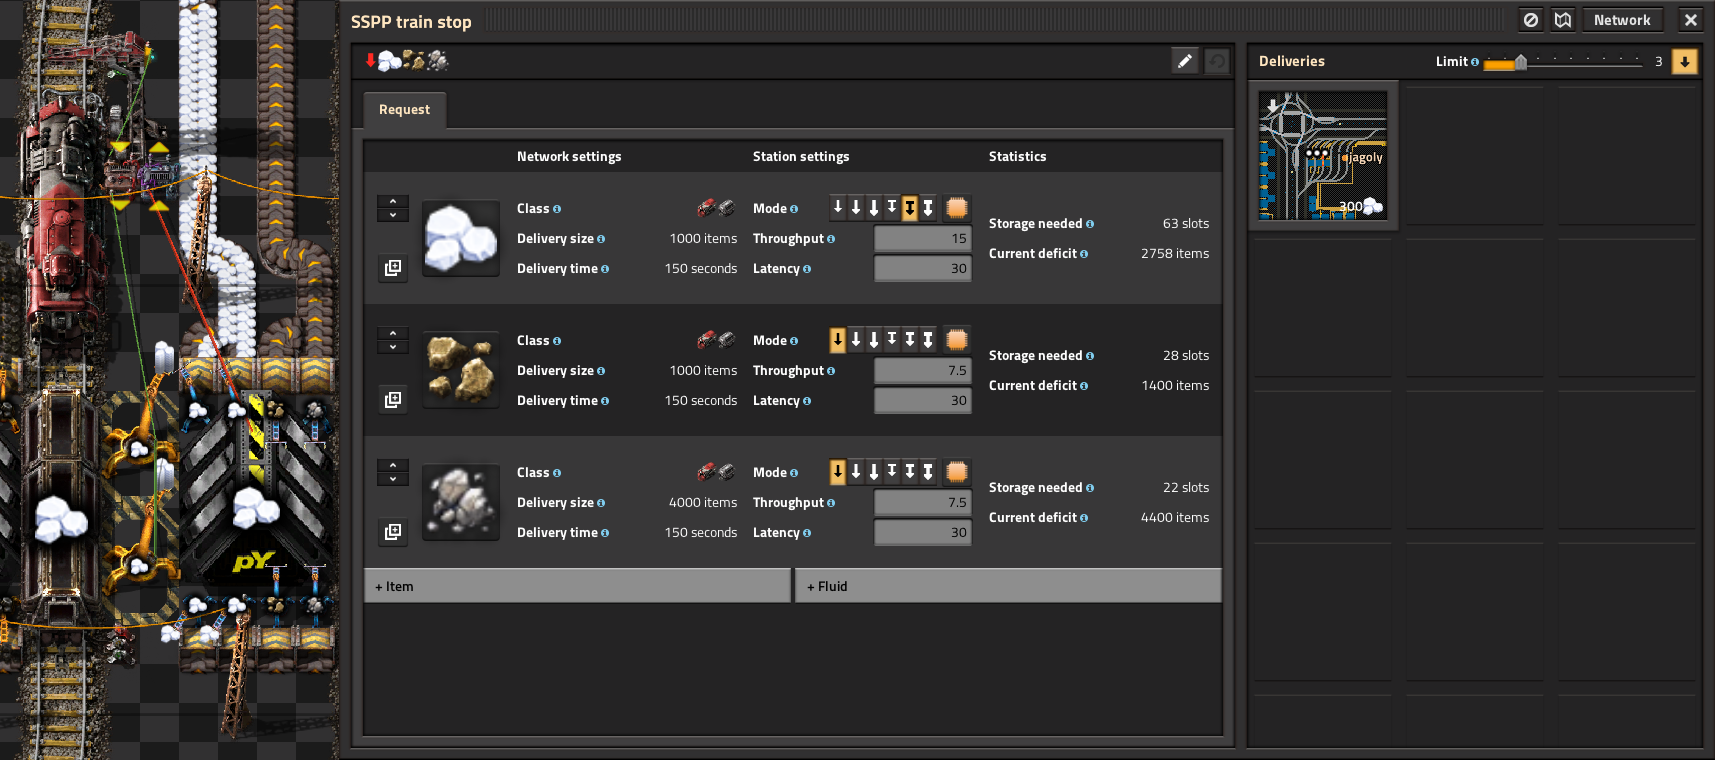Toggle the orange circuit chip in grey ore row

tap(957, 472)
